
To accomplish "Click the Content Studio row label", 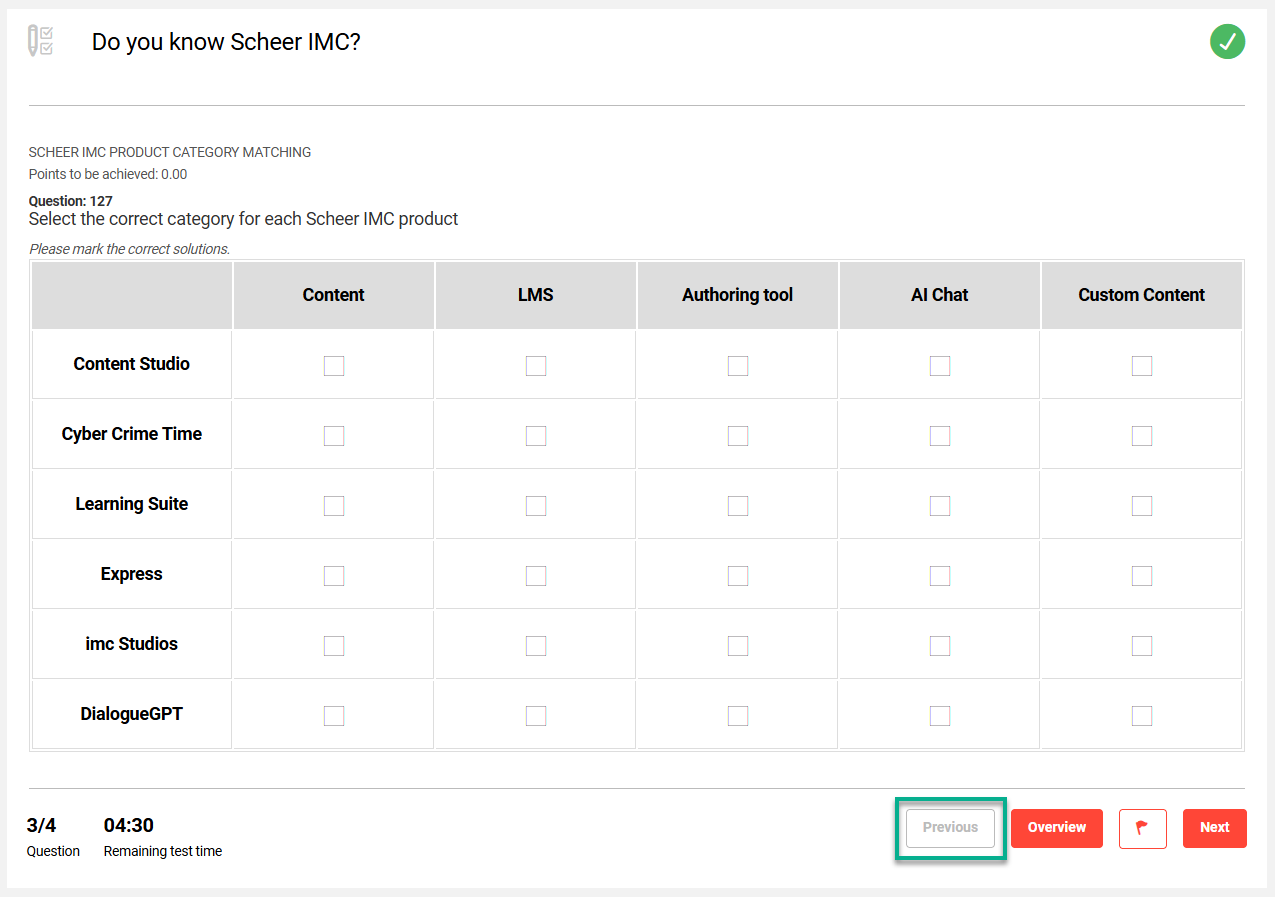I will tap(132, 364).
